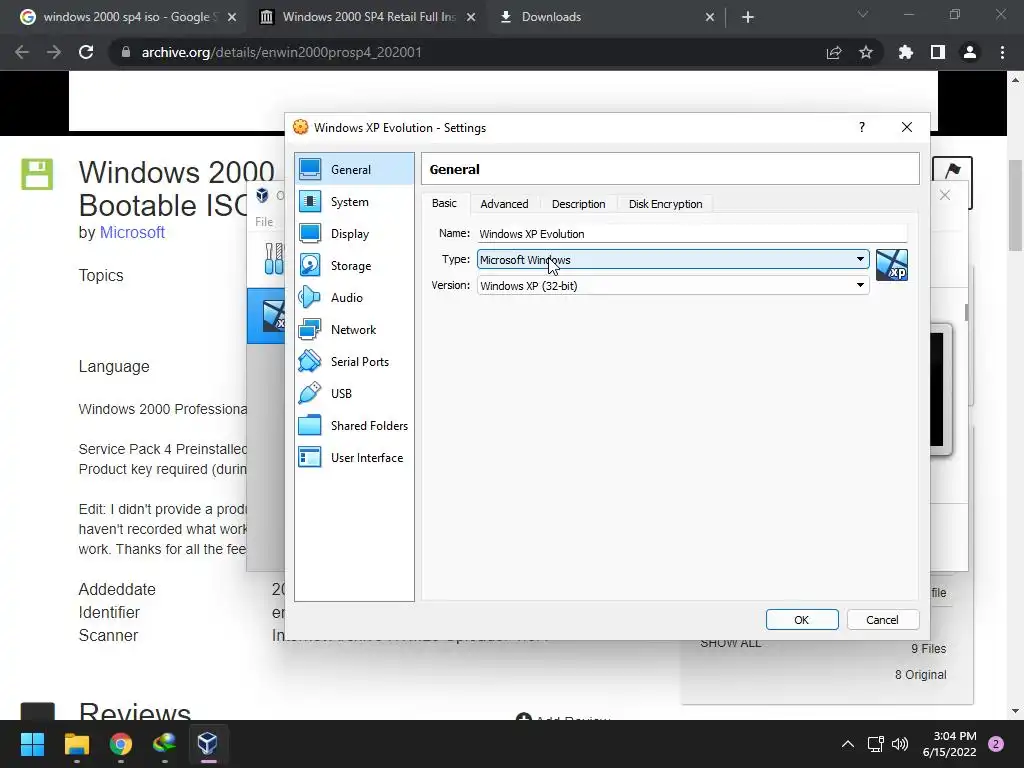Open the Network settings category
1024x768 pixels.
(354, 330)
